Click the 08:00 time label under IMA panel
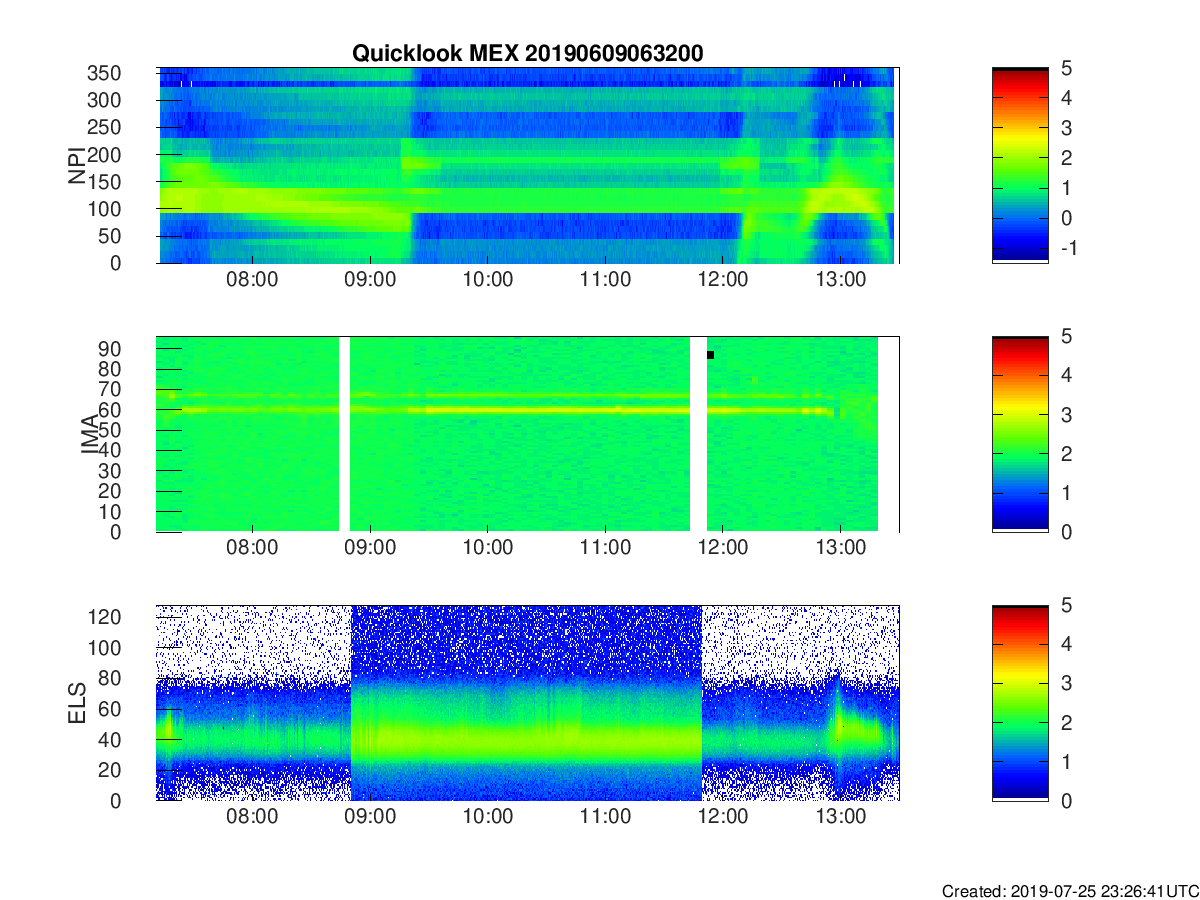This screenshot has height=900, width=1200. [x=252, y=550]
